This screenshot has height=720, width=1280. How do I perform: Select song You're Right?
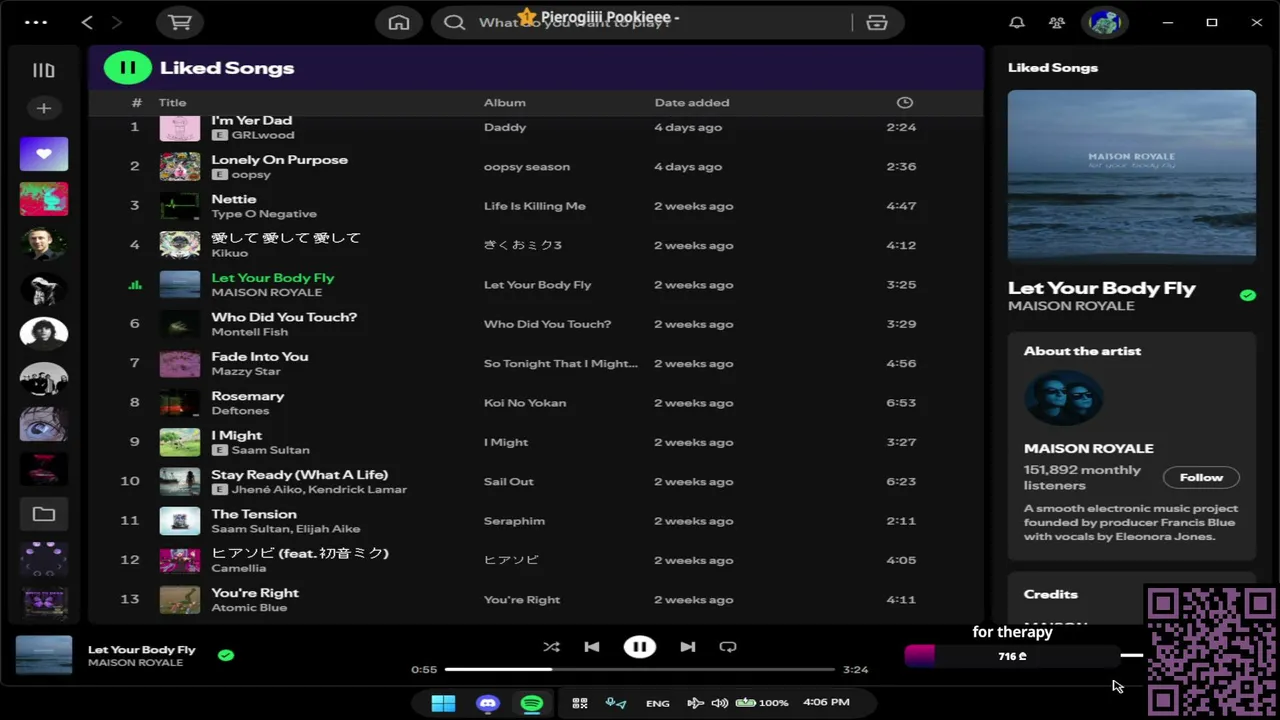(x=255, y=593)
